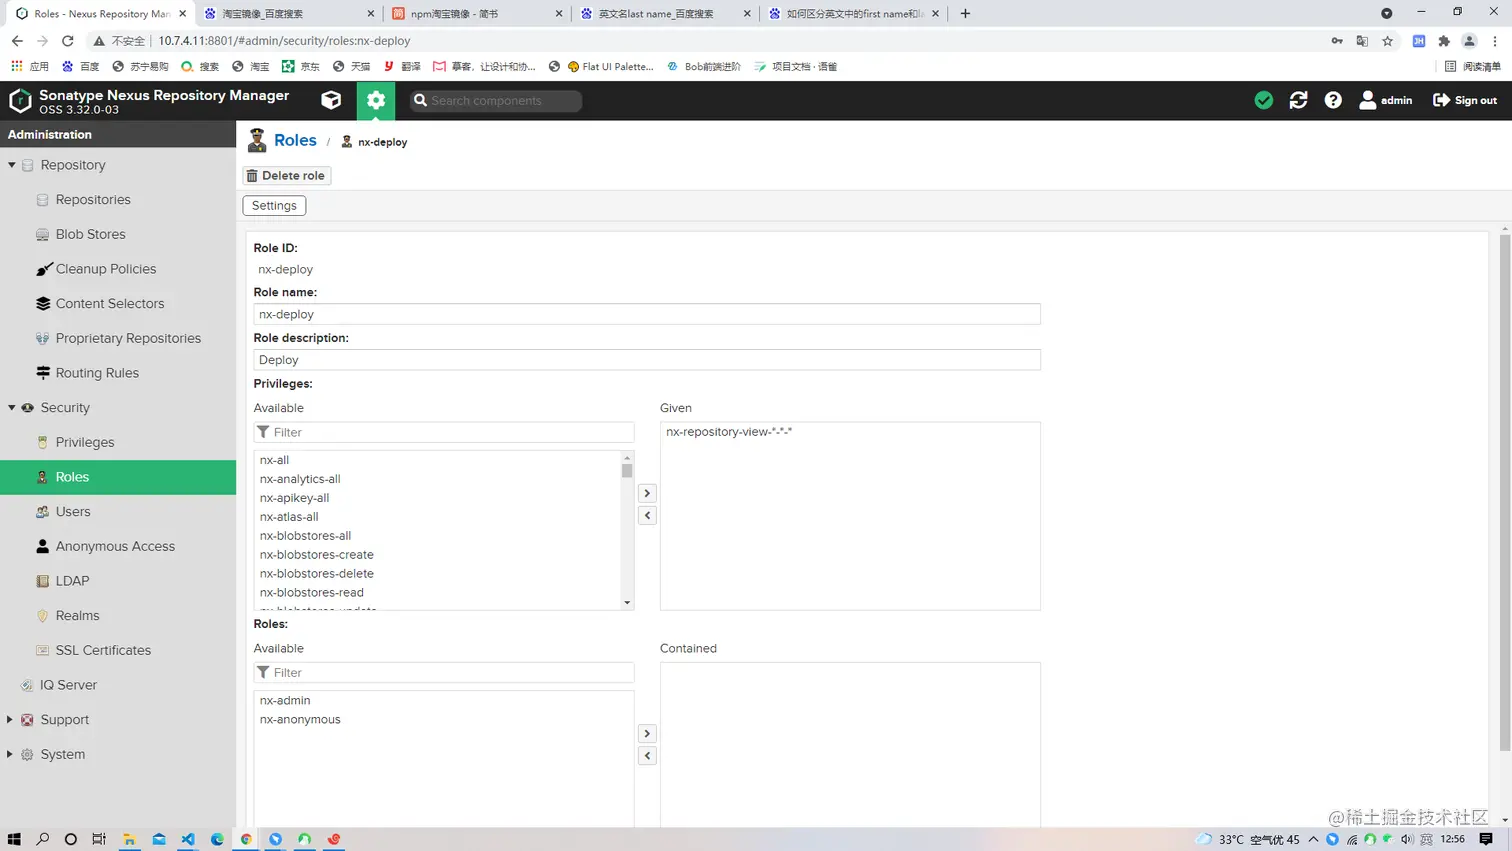Viewport: 1512px width, 851px height.
Task: Open Windows taskbar search
Action: (x=42, y=839)
